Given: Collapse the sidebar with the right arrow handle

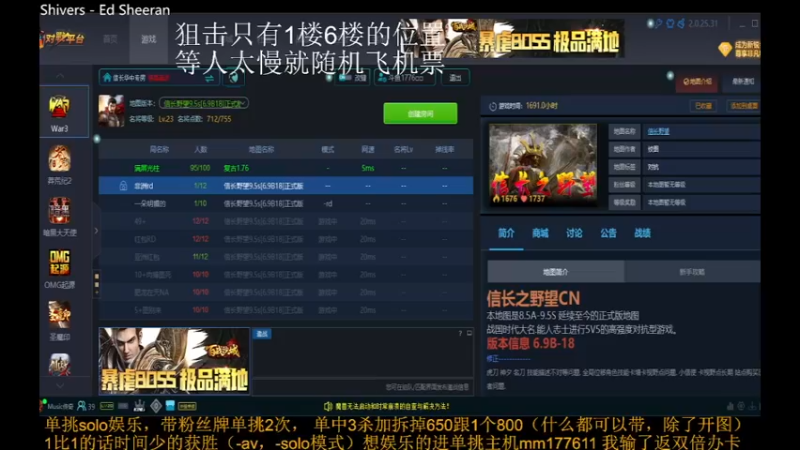Looking at the screenshot, I should 96,231.
